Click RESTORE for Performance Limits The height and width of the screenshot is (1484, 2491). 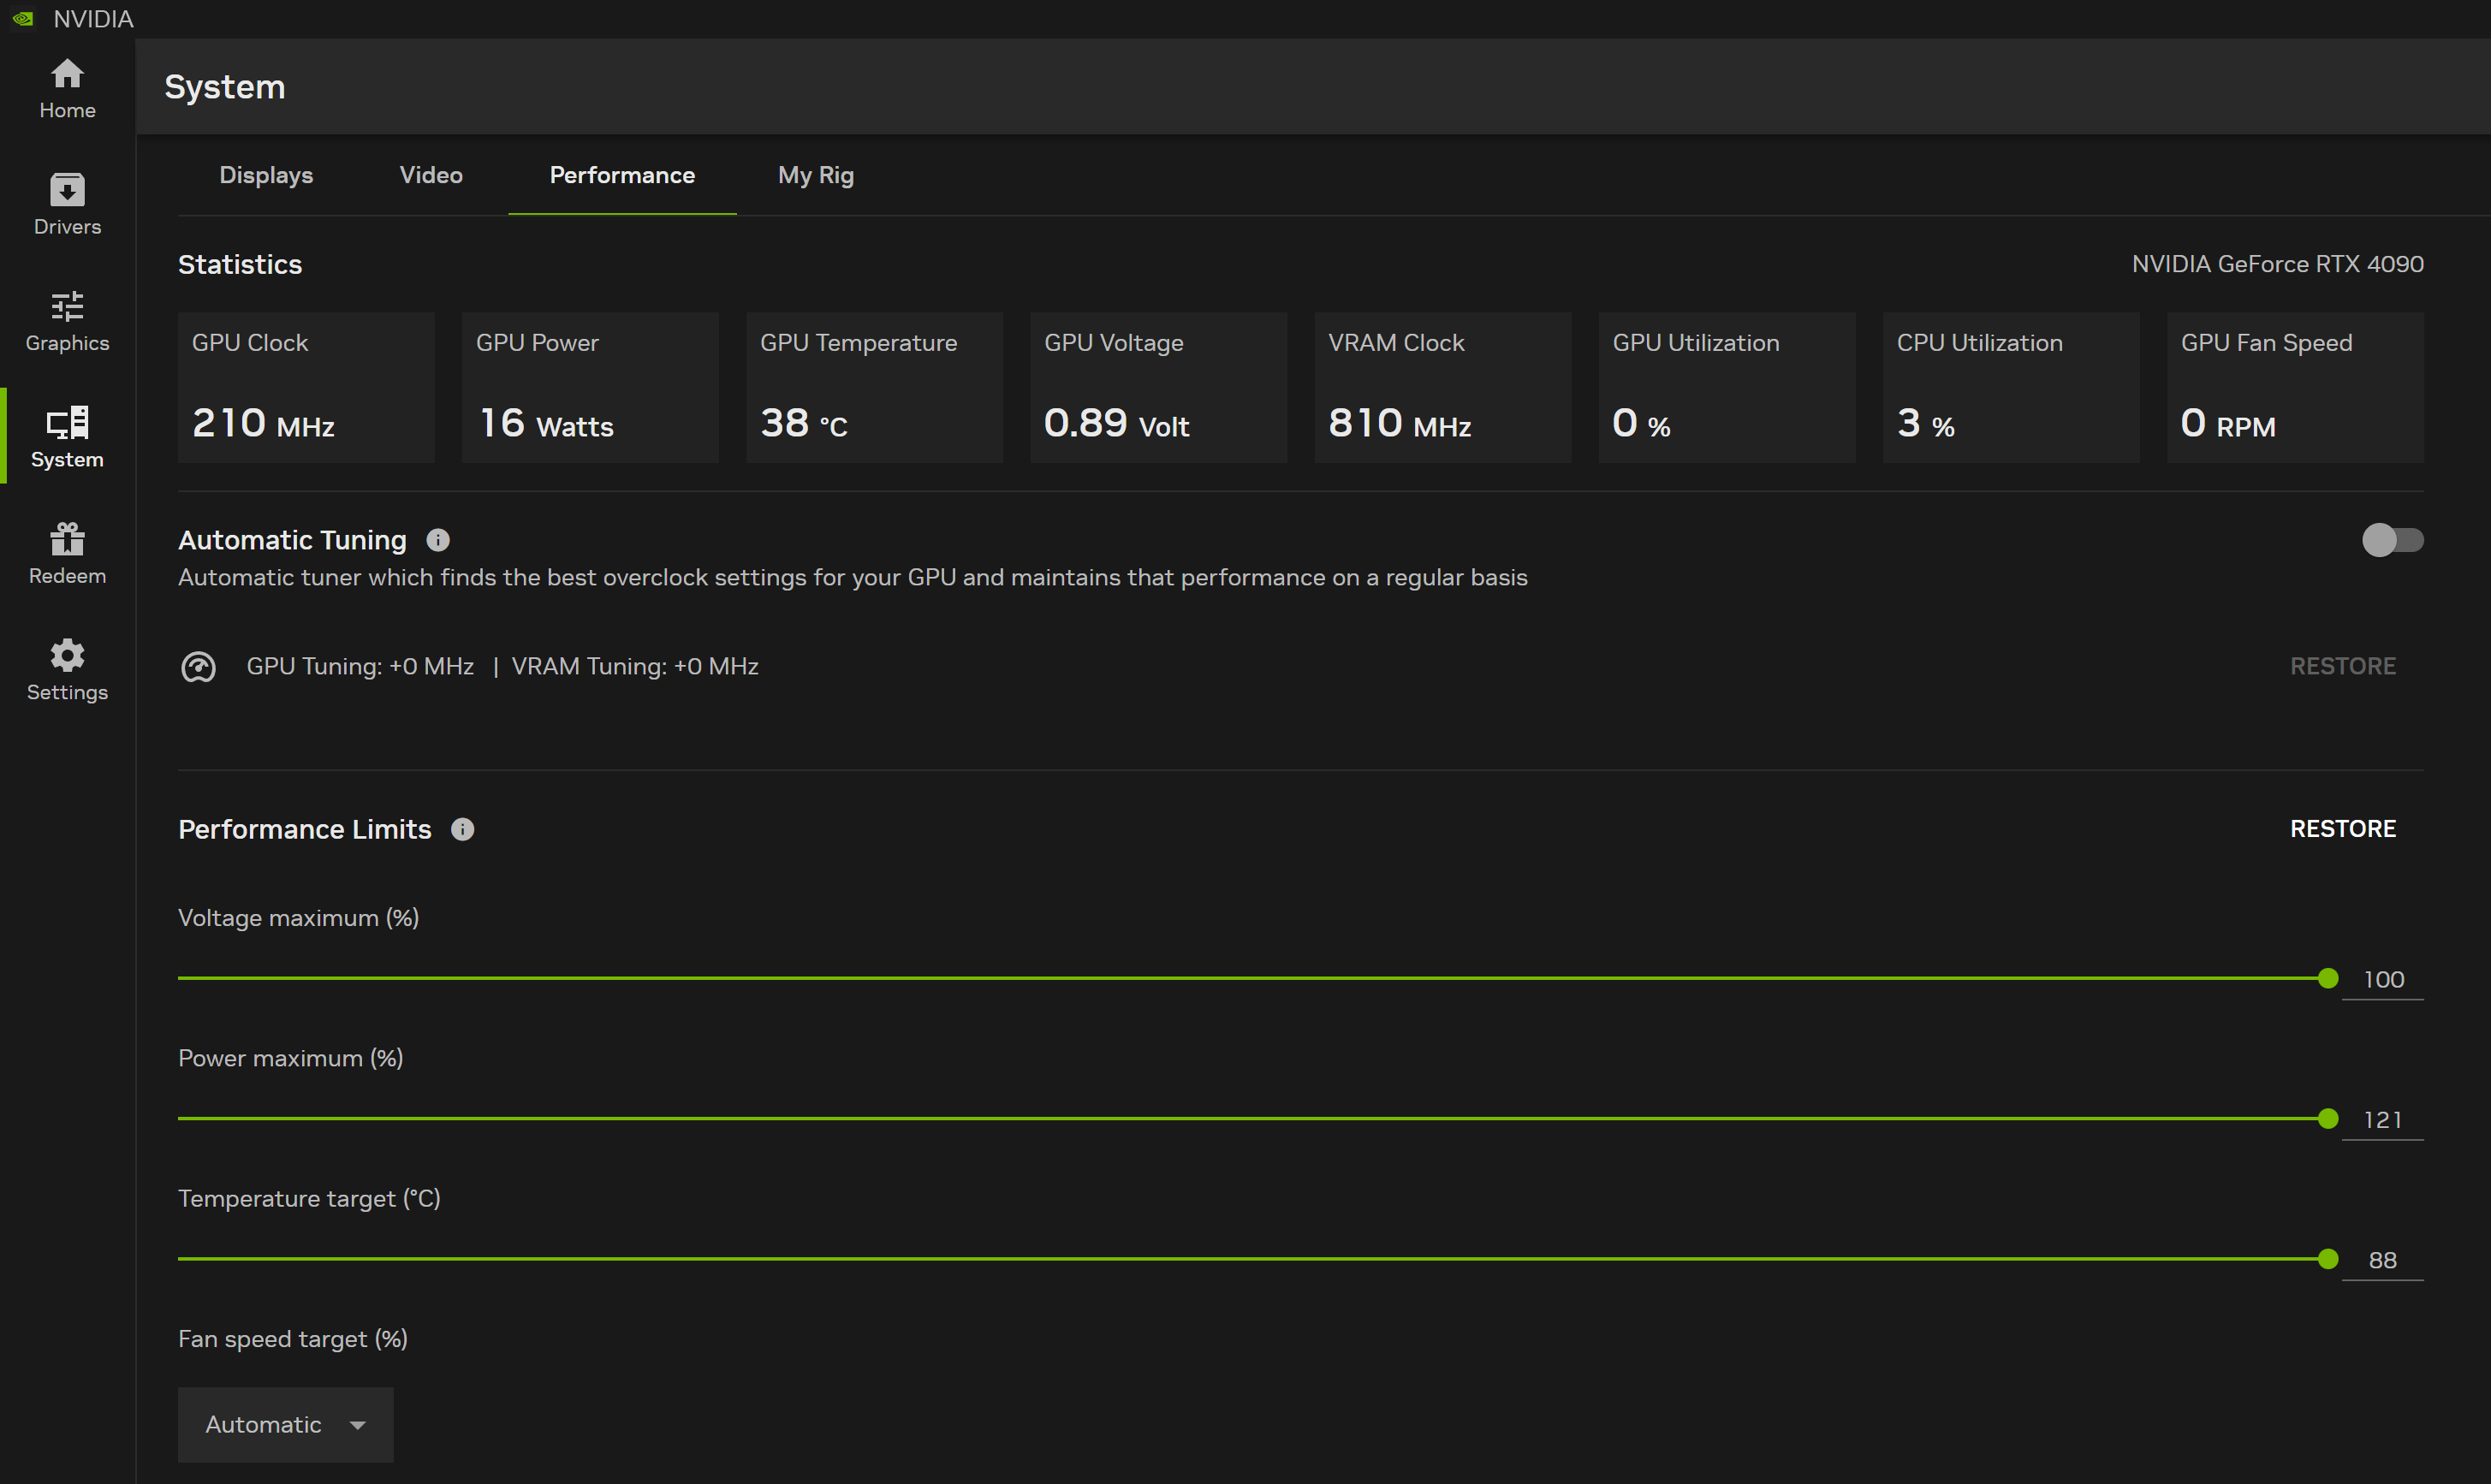(x=2342, y=829)
